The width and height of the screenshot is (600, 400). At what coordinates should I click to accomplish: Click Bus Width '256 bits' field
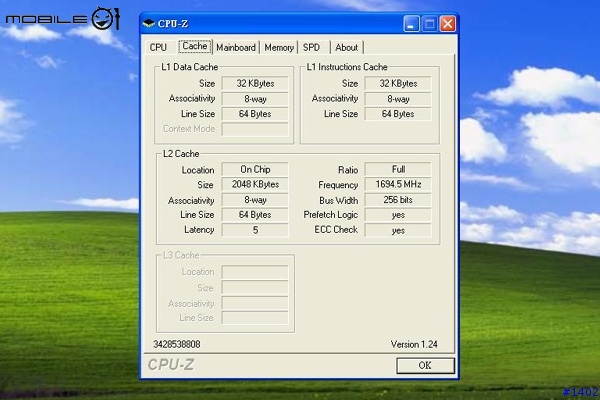398,200
